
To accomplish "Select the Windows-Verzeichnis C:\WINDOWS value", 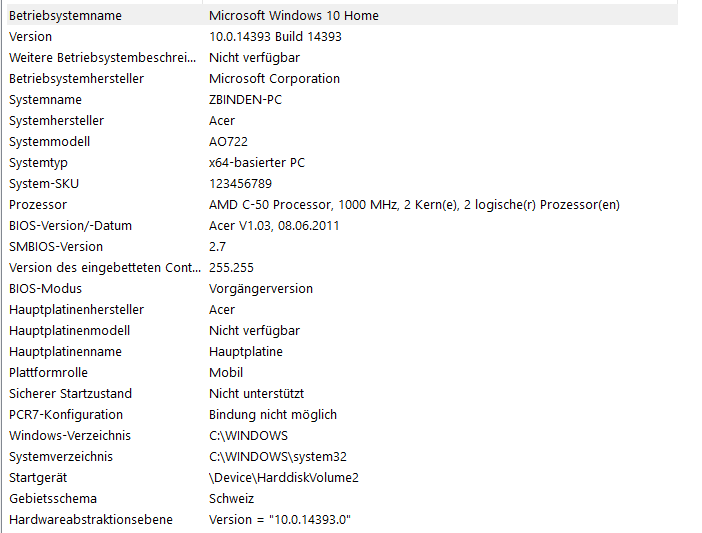I will [x=248, y=436].
